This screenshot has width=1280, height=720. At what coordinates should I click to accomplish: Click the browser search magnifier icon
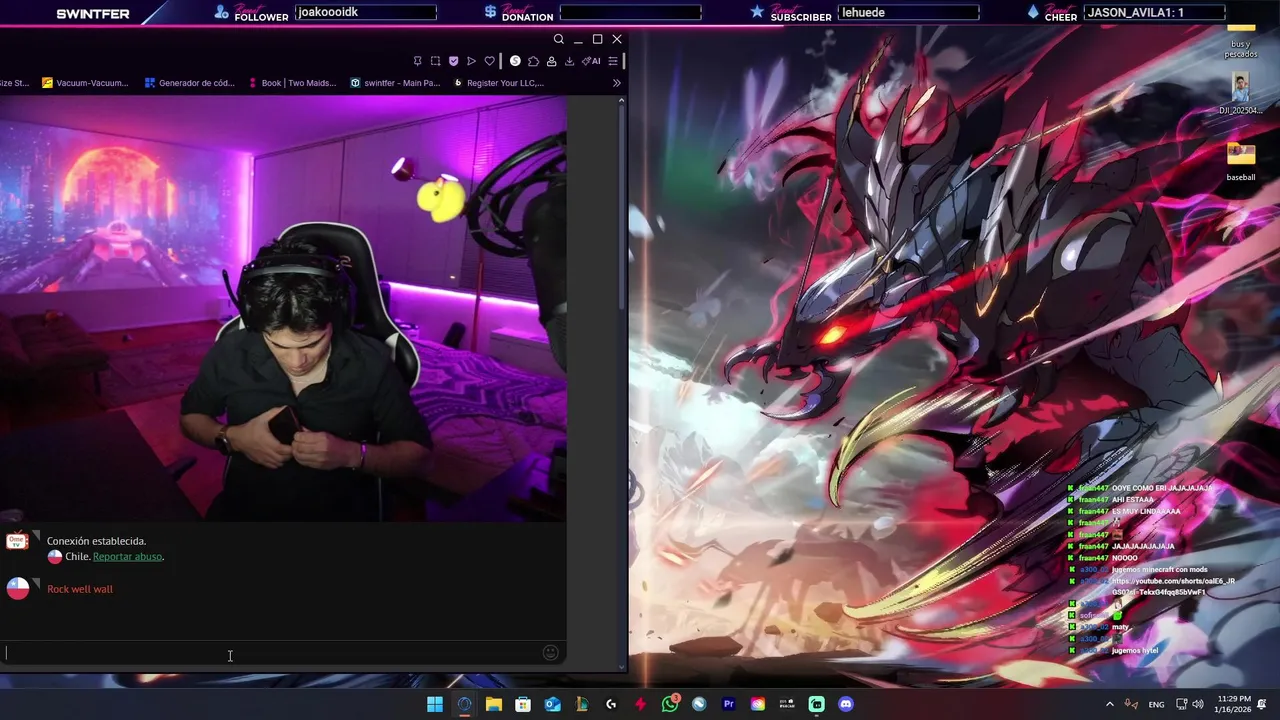pyautogui.click(x=558, y=39)
